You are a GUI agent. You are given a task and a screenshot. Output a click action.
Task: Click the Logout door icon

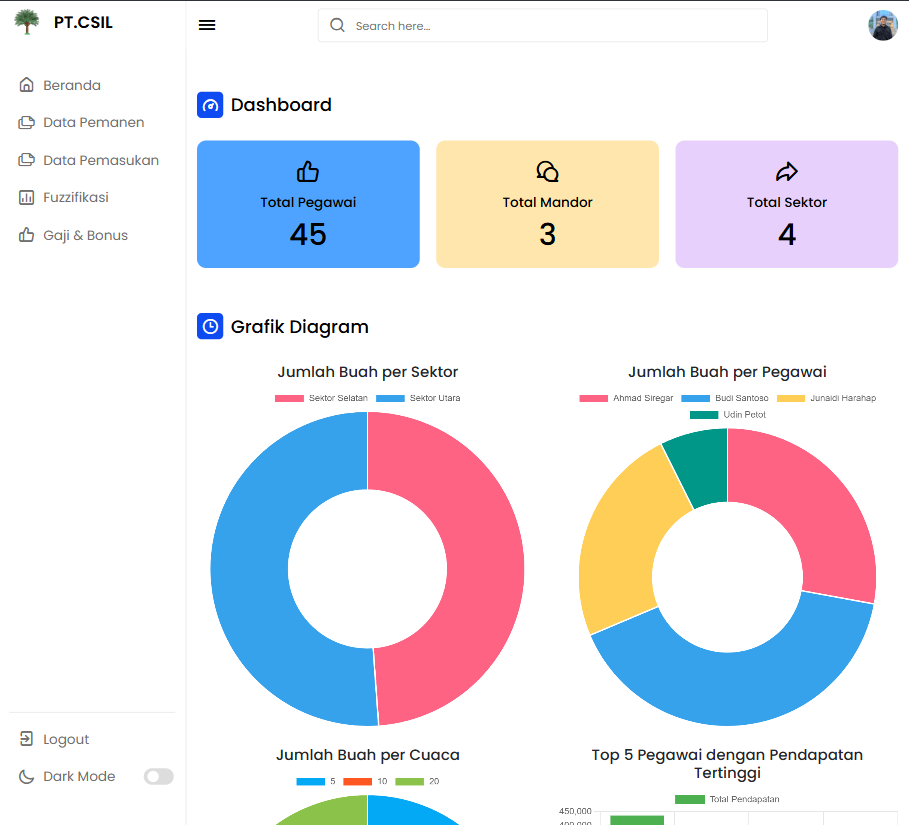click(x=26, y=739)
